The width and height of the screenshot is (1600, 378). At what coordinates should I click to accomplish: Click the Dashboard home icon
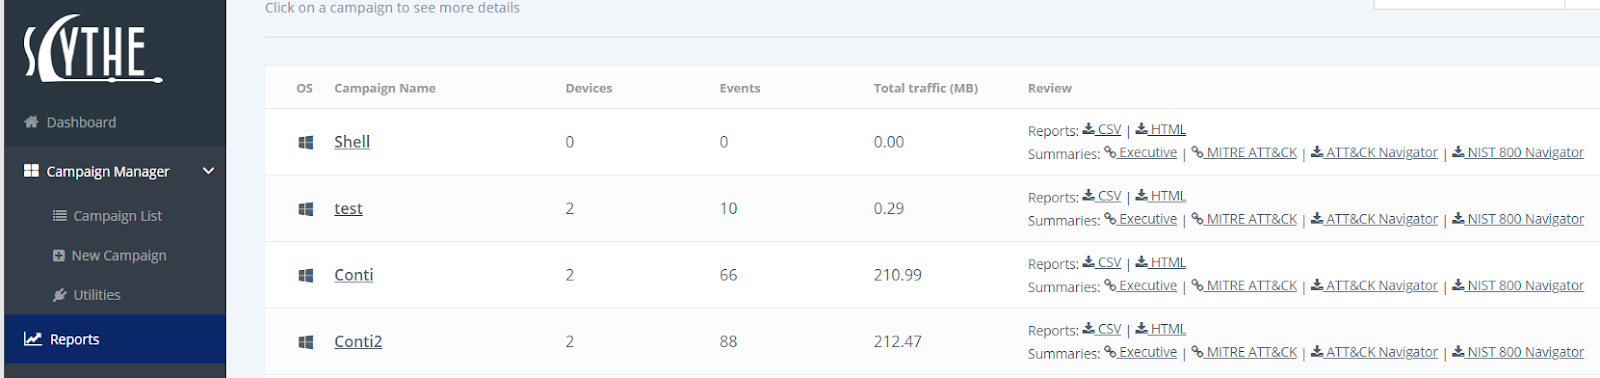(31, 122)
